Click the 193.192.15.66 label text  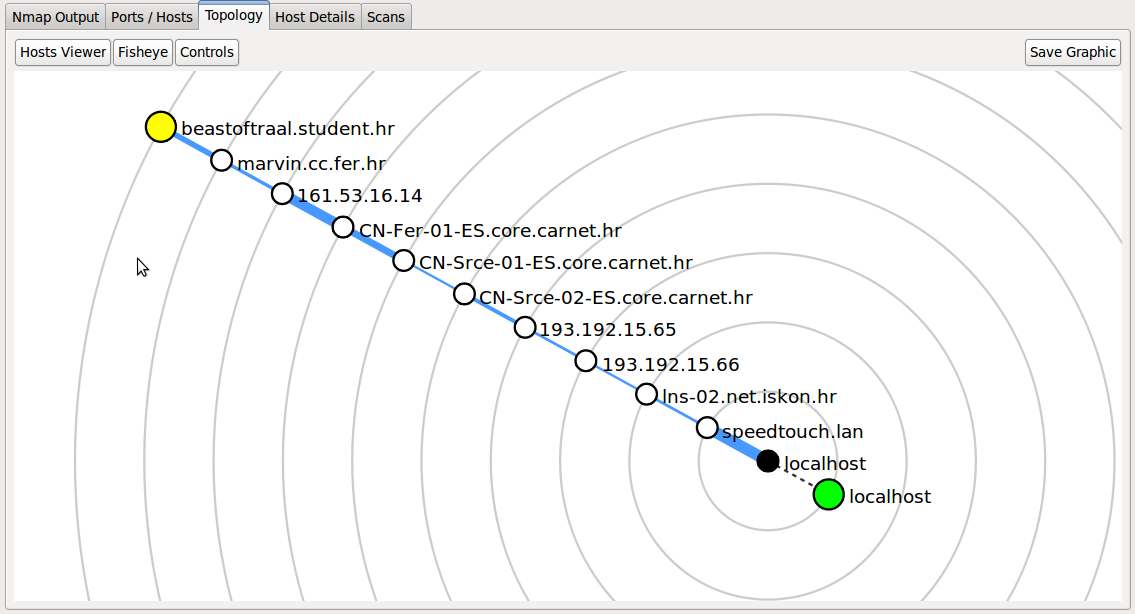[x=671, y=365]
